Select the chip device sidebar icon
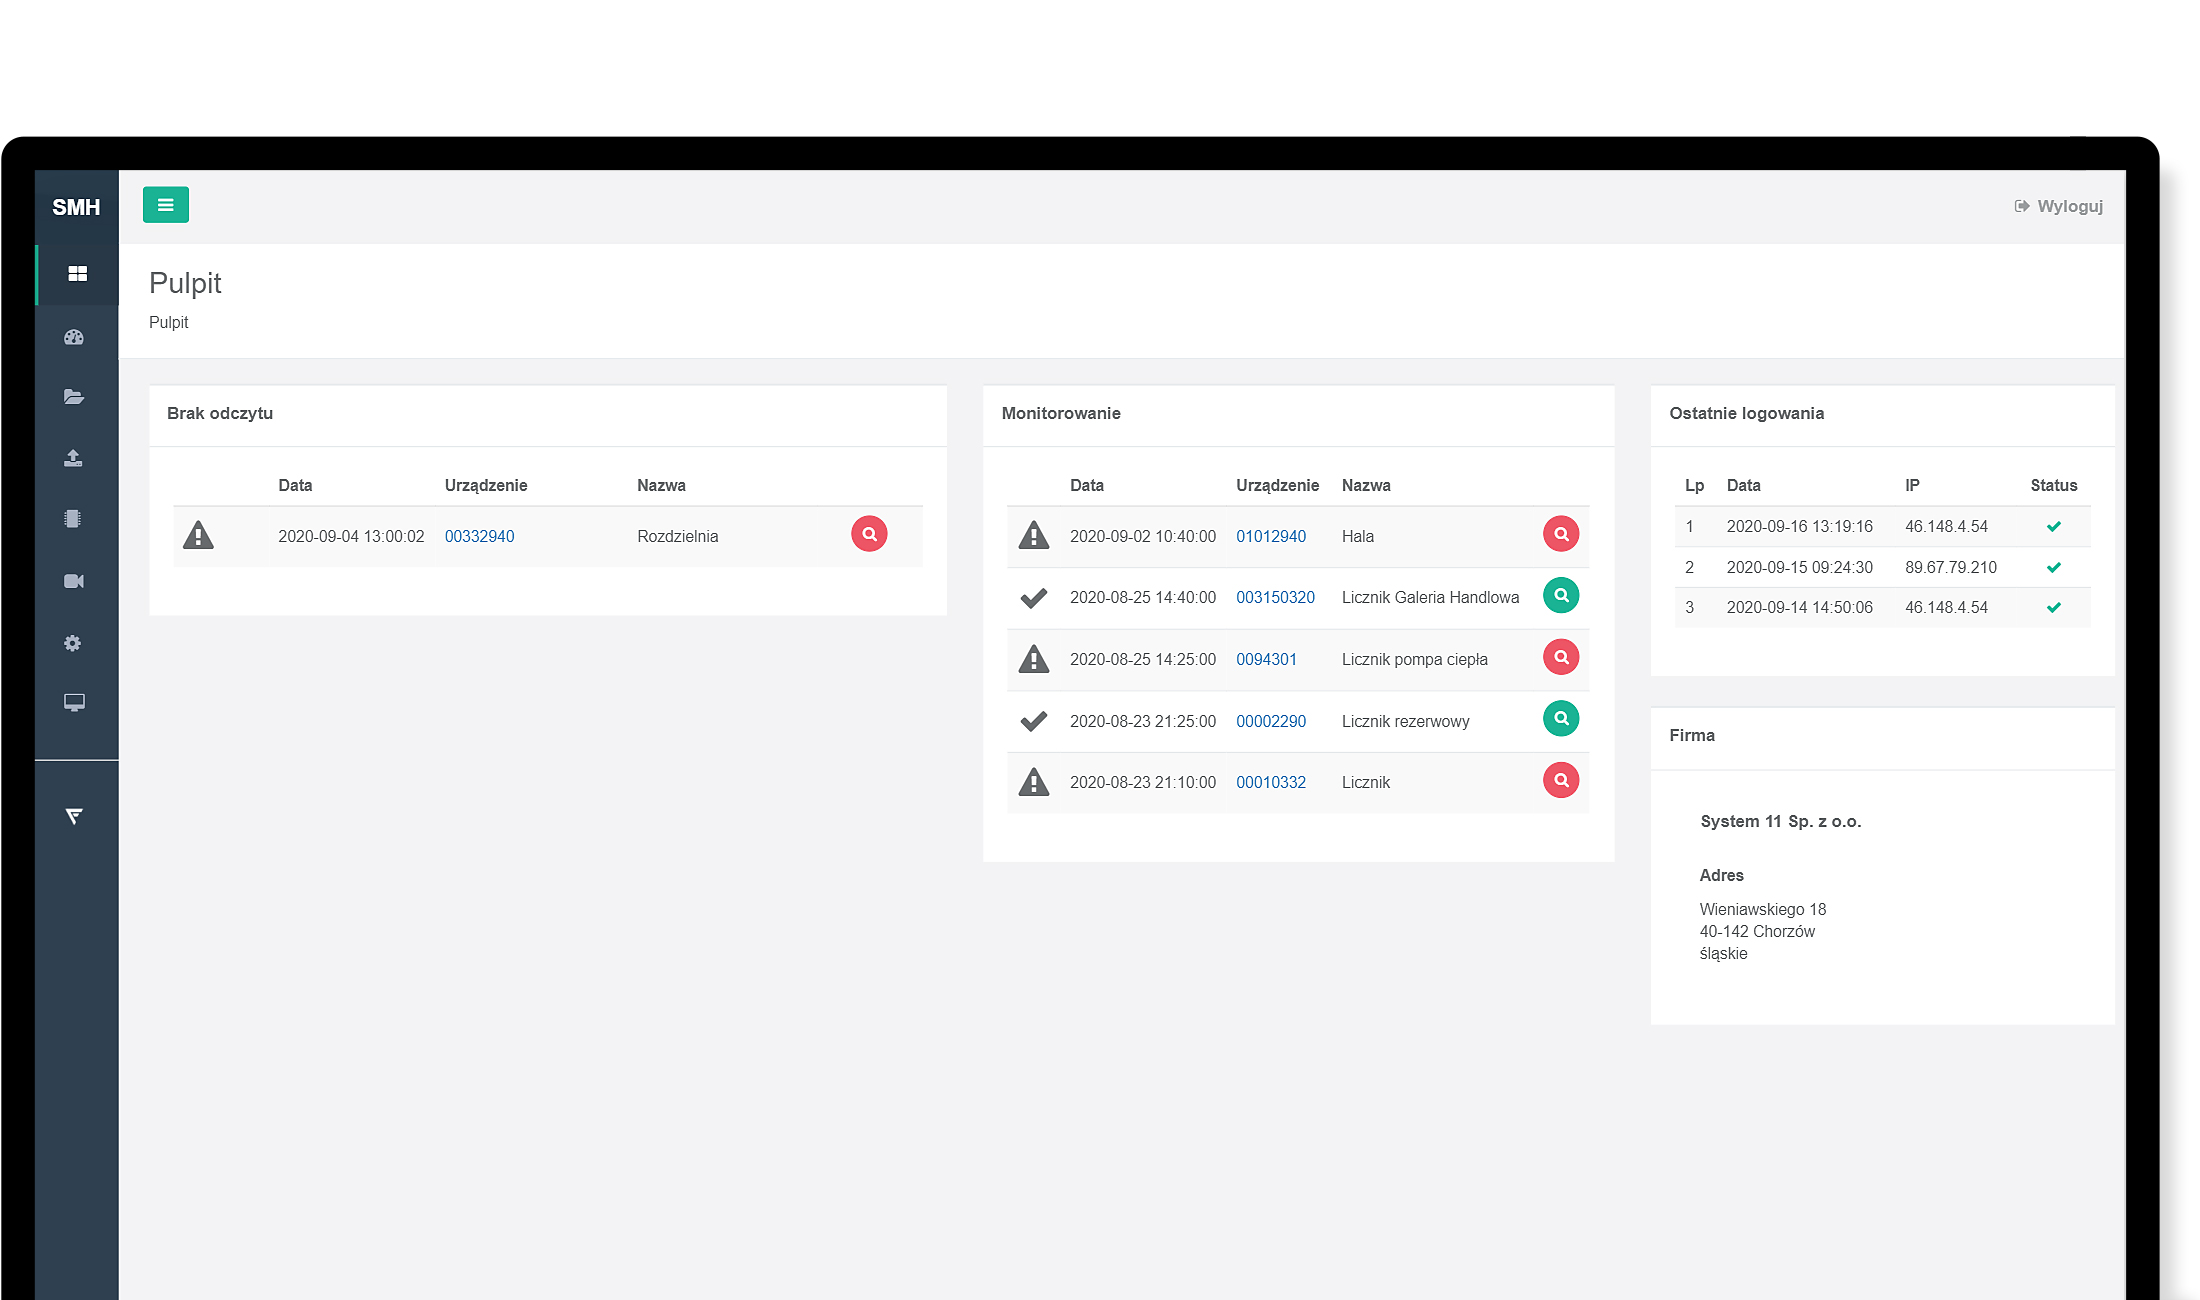2200x1300 pixels. tap(73, 518)
